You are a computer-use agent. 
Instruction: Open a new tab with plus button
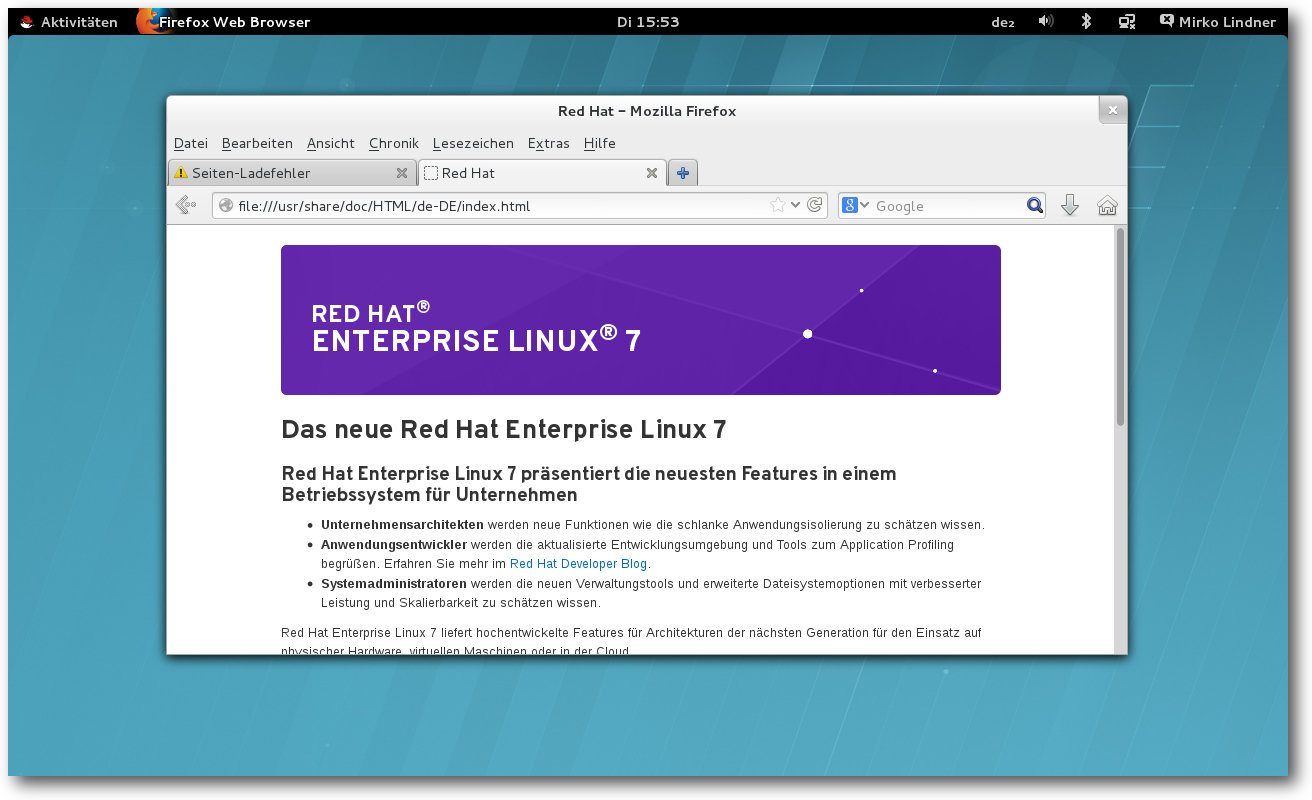[x=683, y=173]
